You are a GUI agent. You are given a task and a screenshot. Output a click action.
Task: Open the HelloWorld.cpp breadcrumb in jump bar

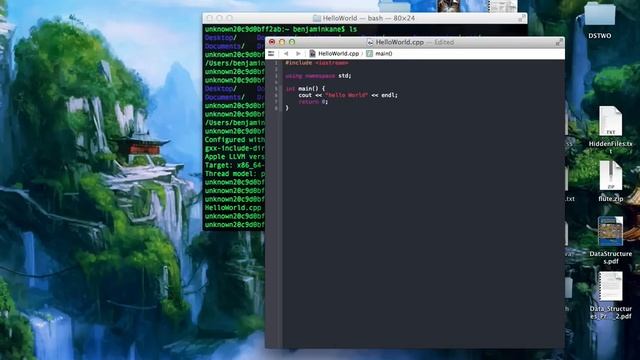click(x=334, y=53)
